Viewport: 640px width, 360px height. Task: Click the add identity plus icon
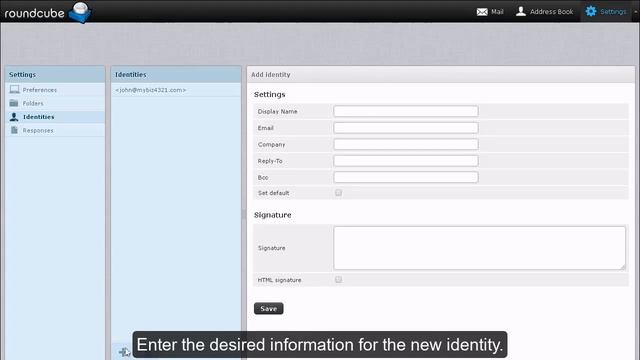[123, 351]
